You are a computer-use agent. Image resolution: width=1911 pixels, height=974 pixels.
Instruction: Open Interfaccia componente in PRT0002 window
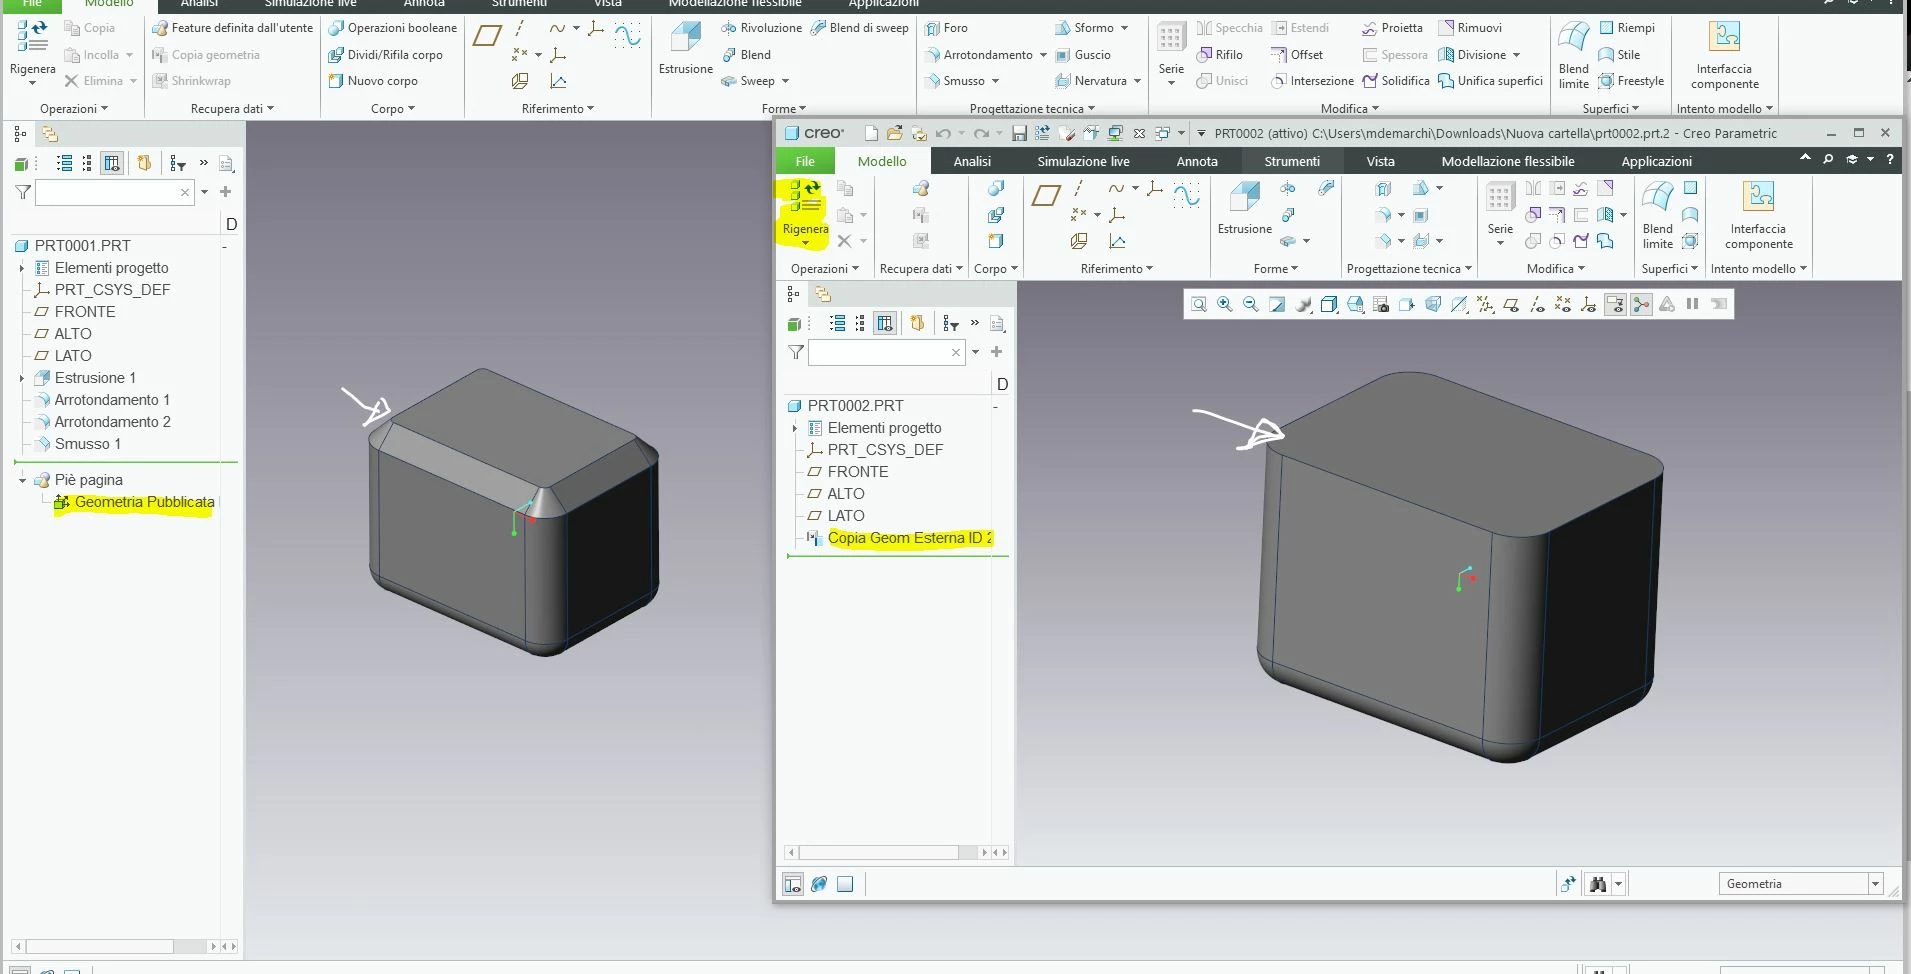point(1758,215)
